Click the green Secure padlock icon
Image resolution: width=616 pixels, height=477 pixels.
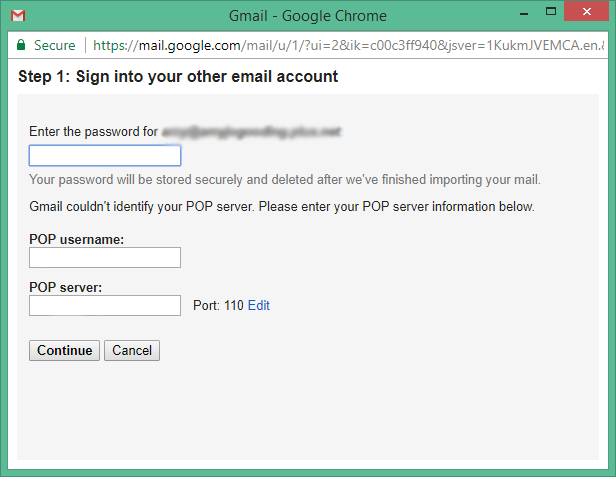coord(20,46)
